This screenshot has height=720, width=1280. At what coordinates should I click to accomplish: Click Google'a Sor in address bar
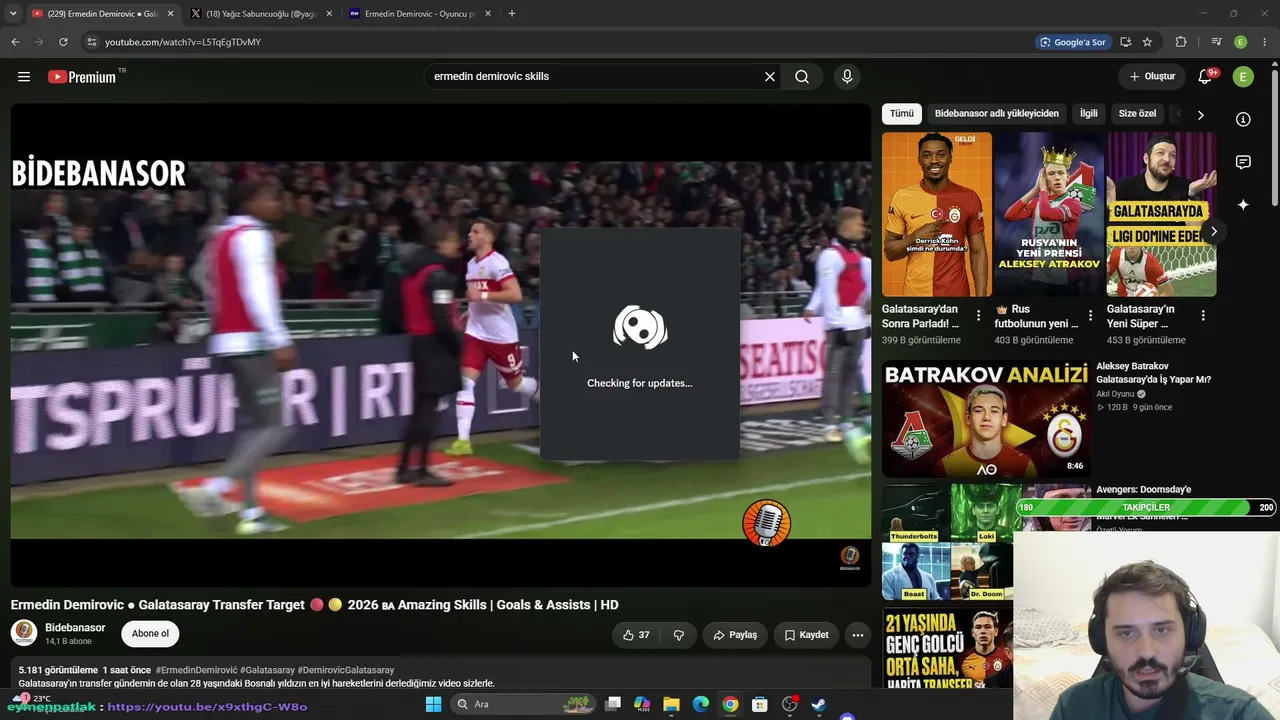click(1072, 42)
